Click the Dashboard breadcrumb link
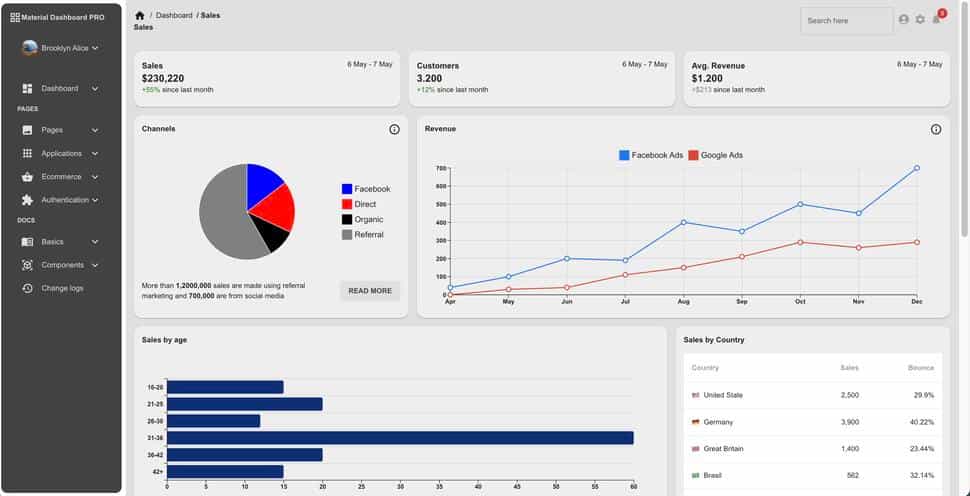Screen dimensions: 970x496 pyautogui.click(x=174, y=16)
